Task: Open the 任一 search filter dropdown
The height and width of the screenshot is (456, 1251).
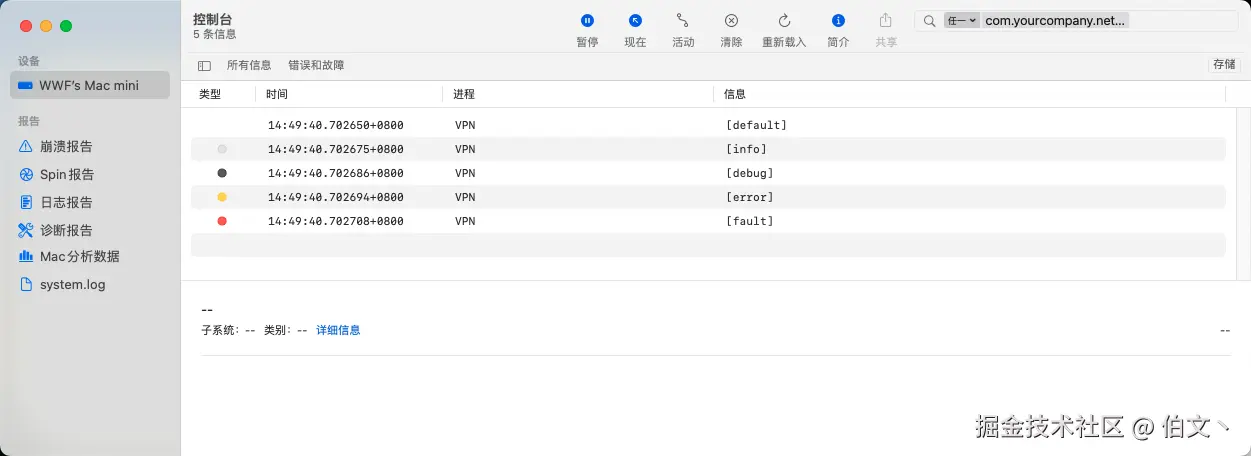Action: (962, 20)
